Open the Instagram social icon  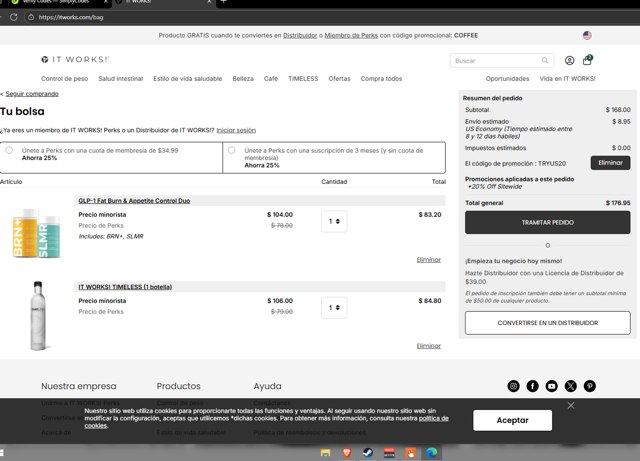click(x=513, y=386)
